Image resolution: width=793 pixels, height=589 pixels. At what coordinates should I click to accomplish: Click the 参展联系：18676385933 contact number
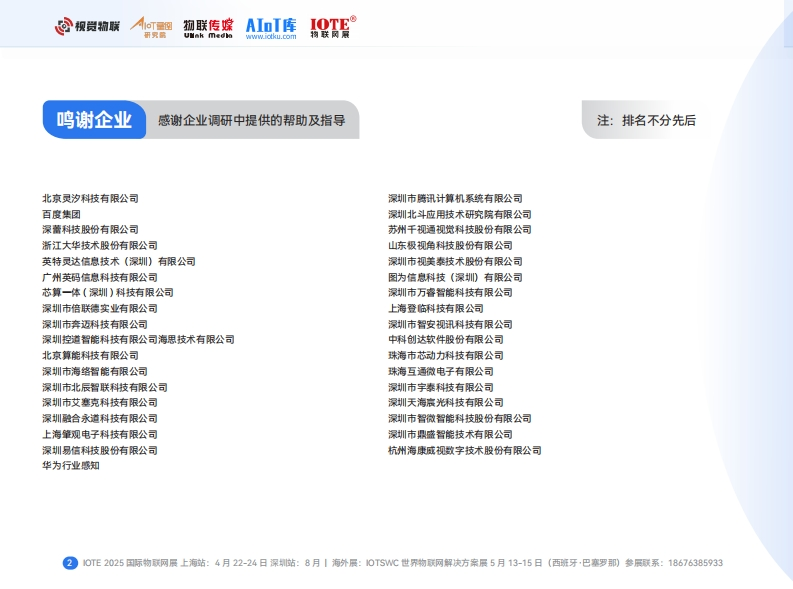click(x=674, y=563)
